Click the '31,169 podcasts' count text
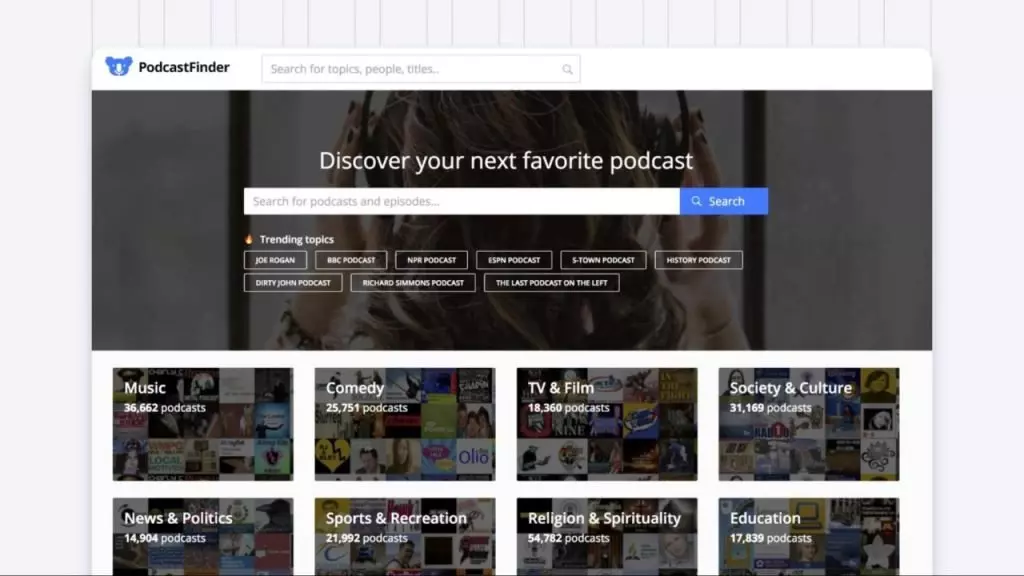The image size is (1024, 576). point(771,408)
